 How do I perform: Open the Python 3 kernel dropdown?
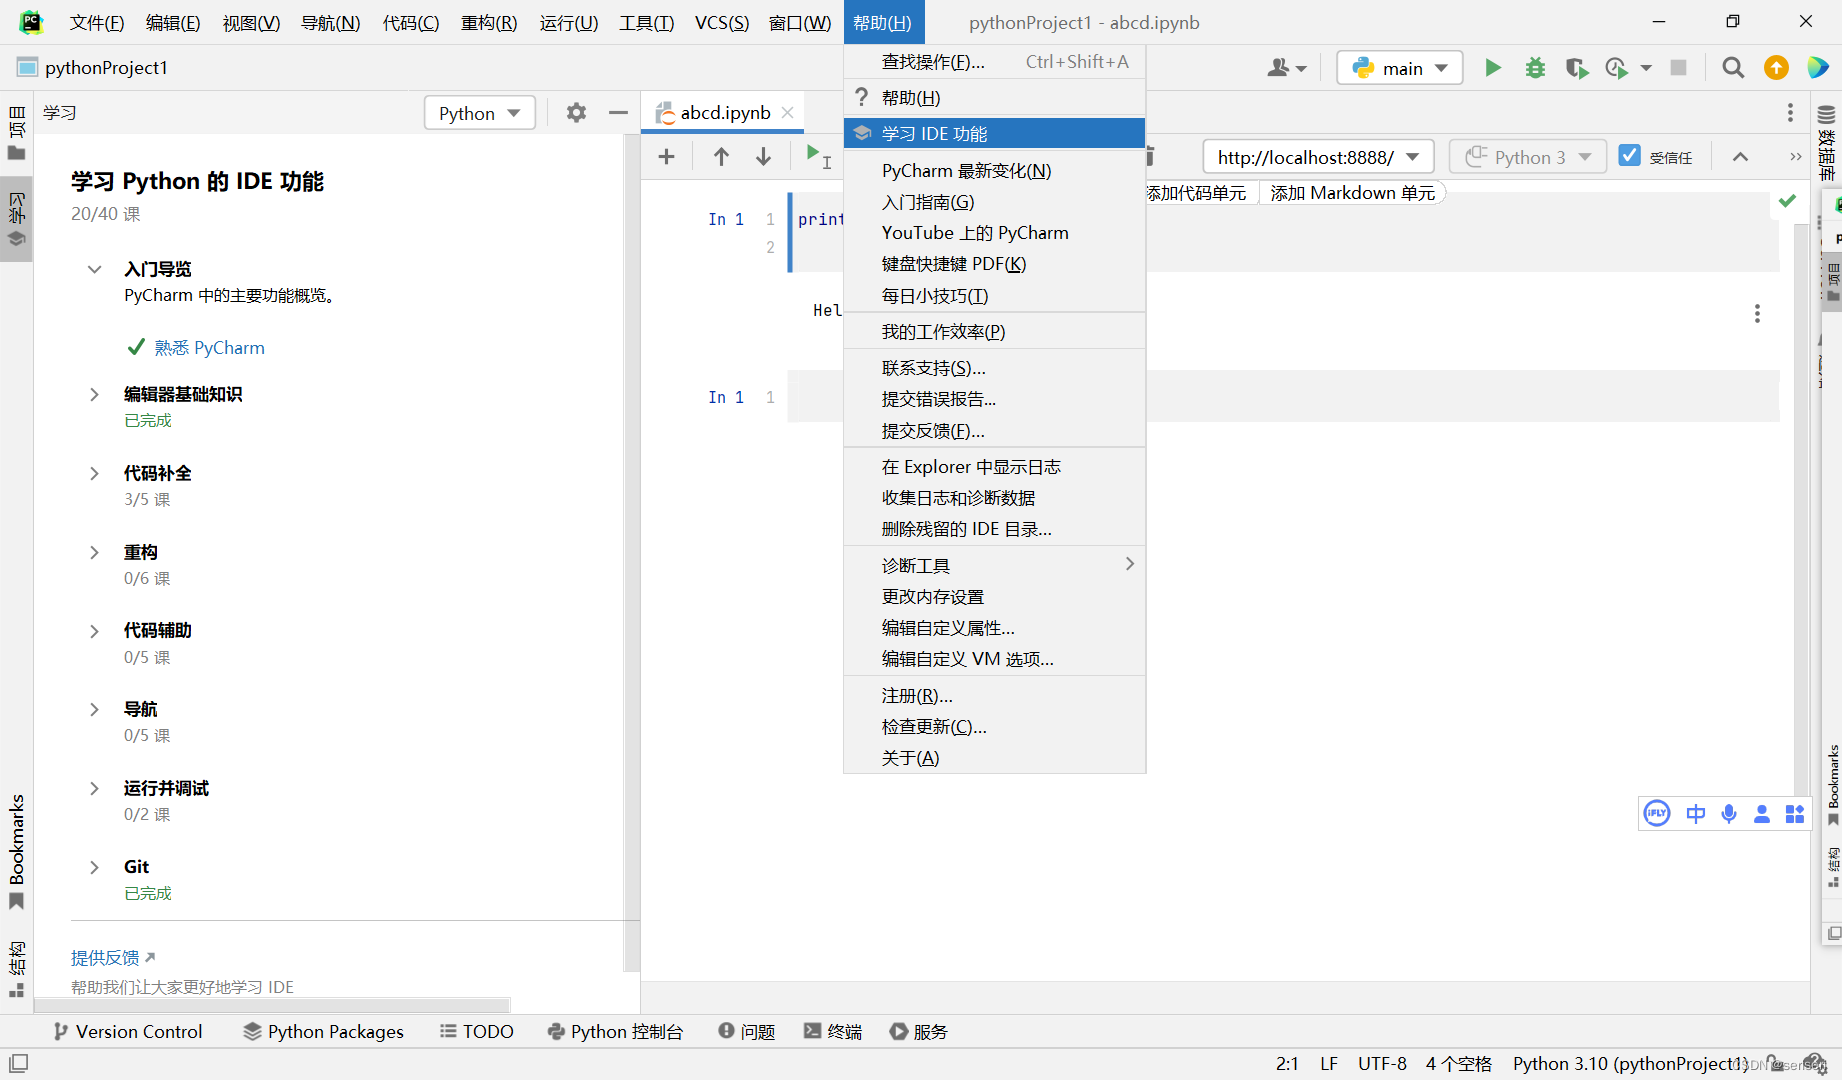[x=1528, y=157]
